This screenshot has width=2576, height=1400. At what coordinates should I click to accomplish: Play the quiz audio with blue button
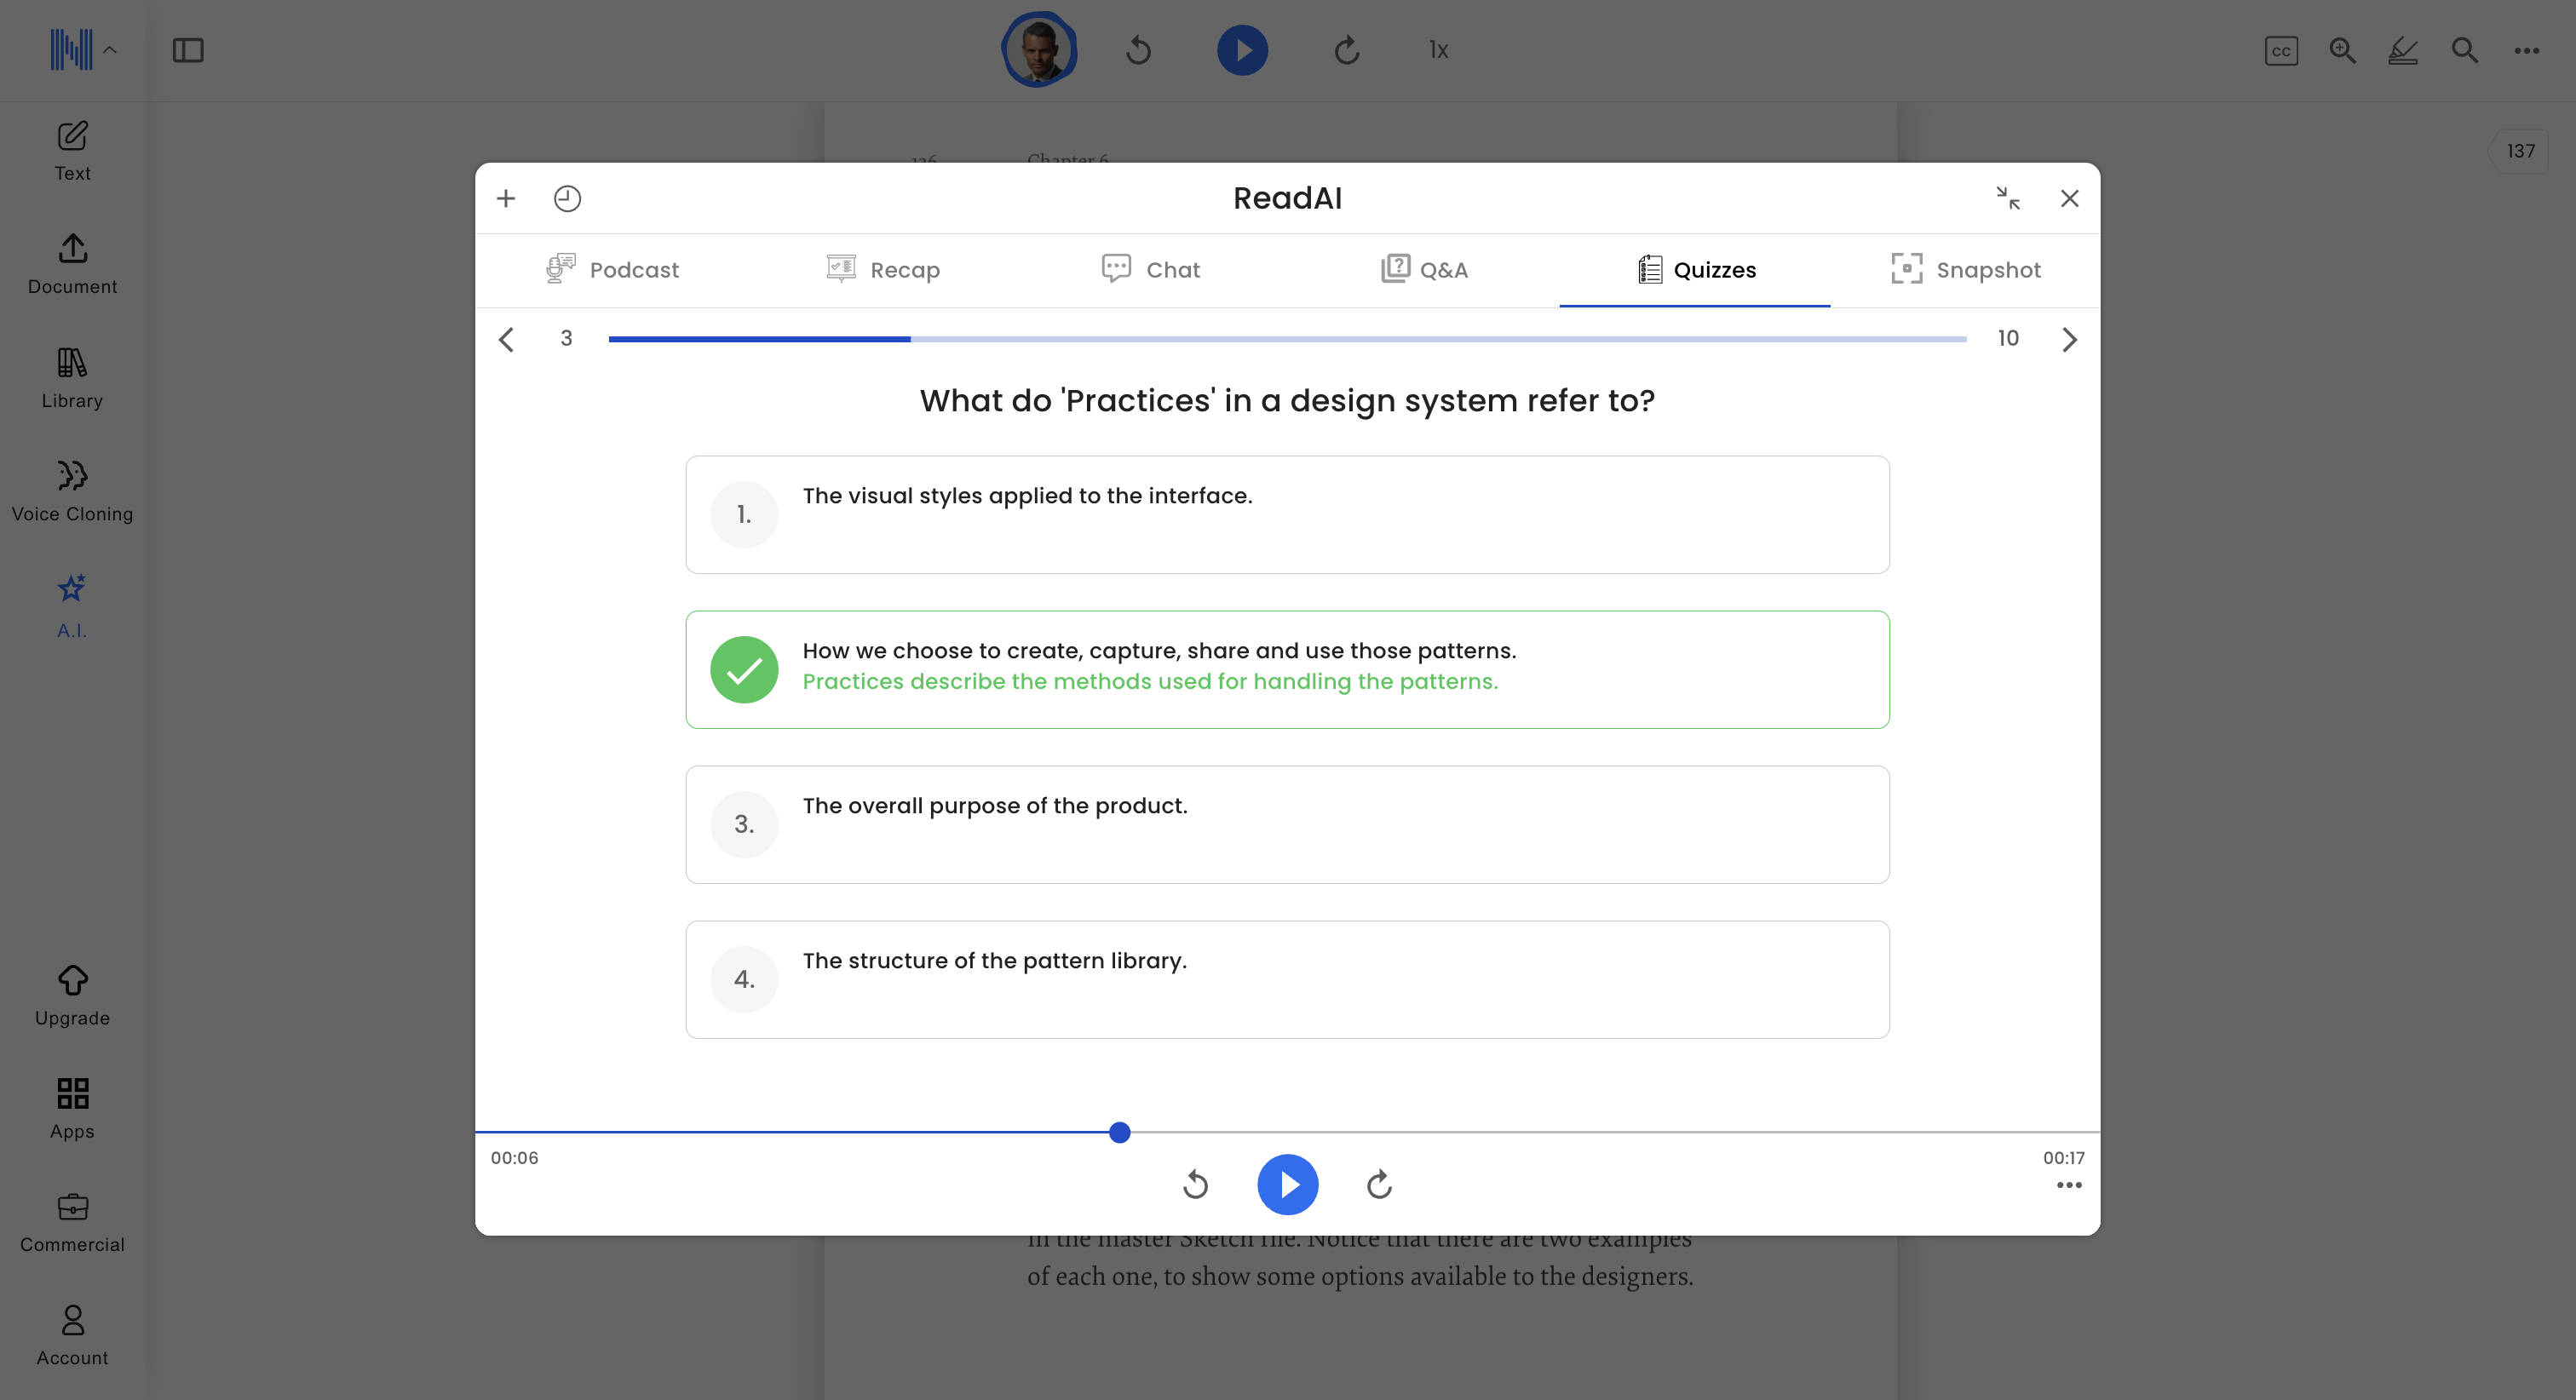[x=1287, y=1184]
